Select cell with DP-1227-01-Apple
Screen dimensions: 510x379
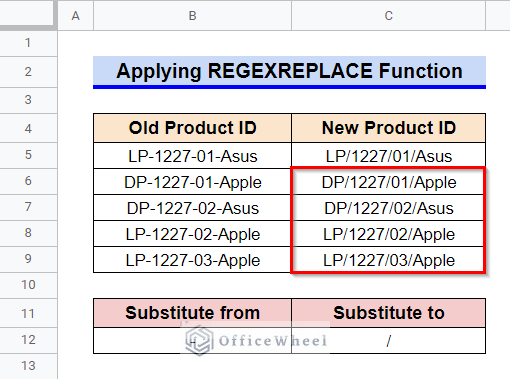click(x=192, y=182)
